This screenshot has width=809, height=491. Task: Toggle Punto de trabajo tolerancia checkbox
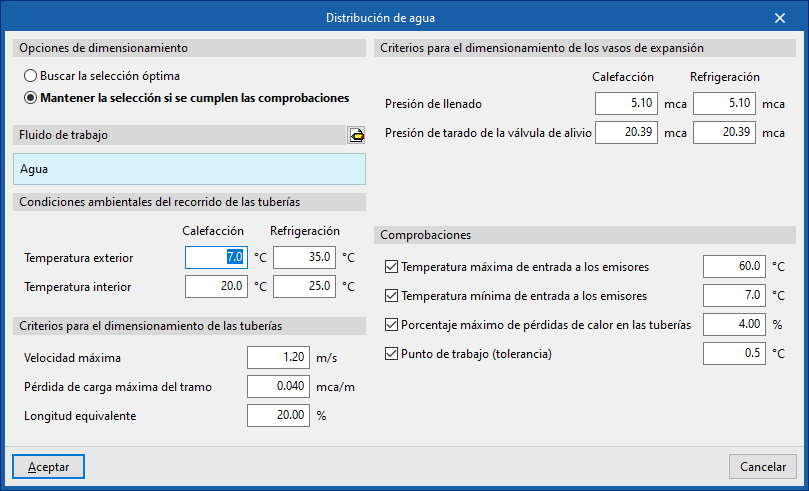[x=391, y=354]
